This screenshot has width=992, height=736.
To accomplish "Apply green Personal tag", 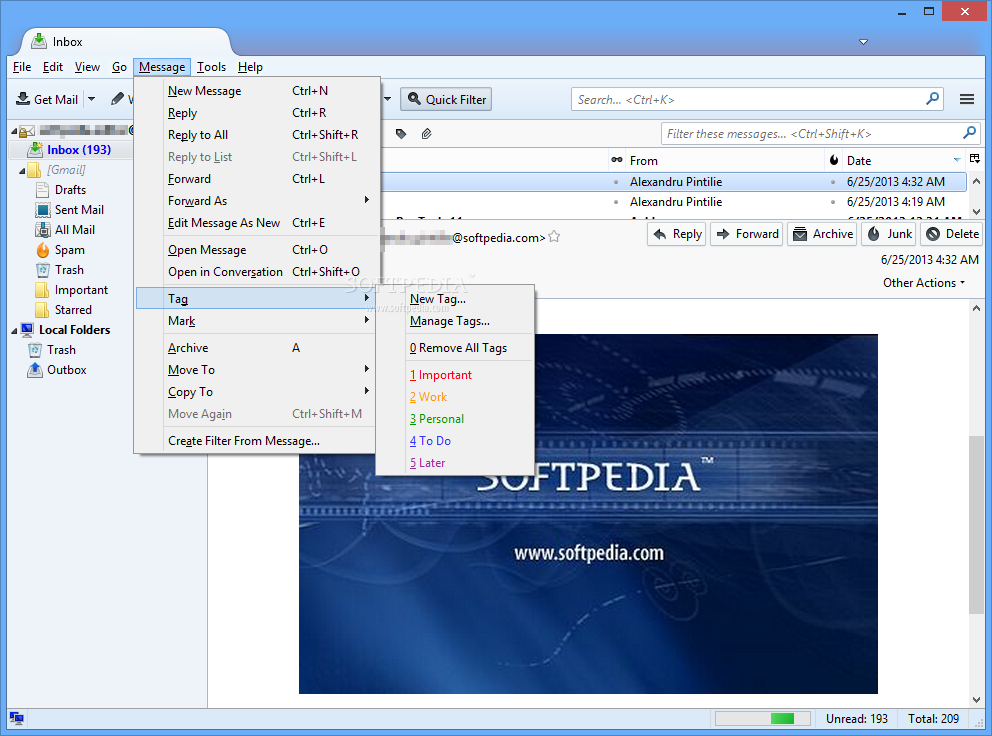I will tap(456, 419).
